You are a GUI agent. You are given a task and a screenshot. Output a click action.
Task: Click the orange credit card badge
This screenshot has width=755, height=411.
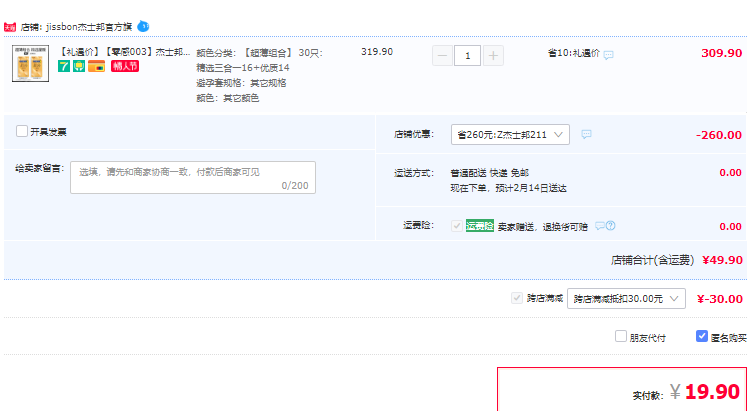tap(96, 66)
